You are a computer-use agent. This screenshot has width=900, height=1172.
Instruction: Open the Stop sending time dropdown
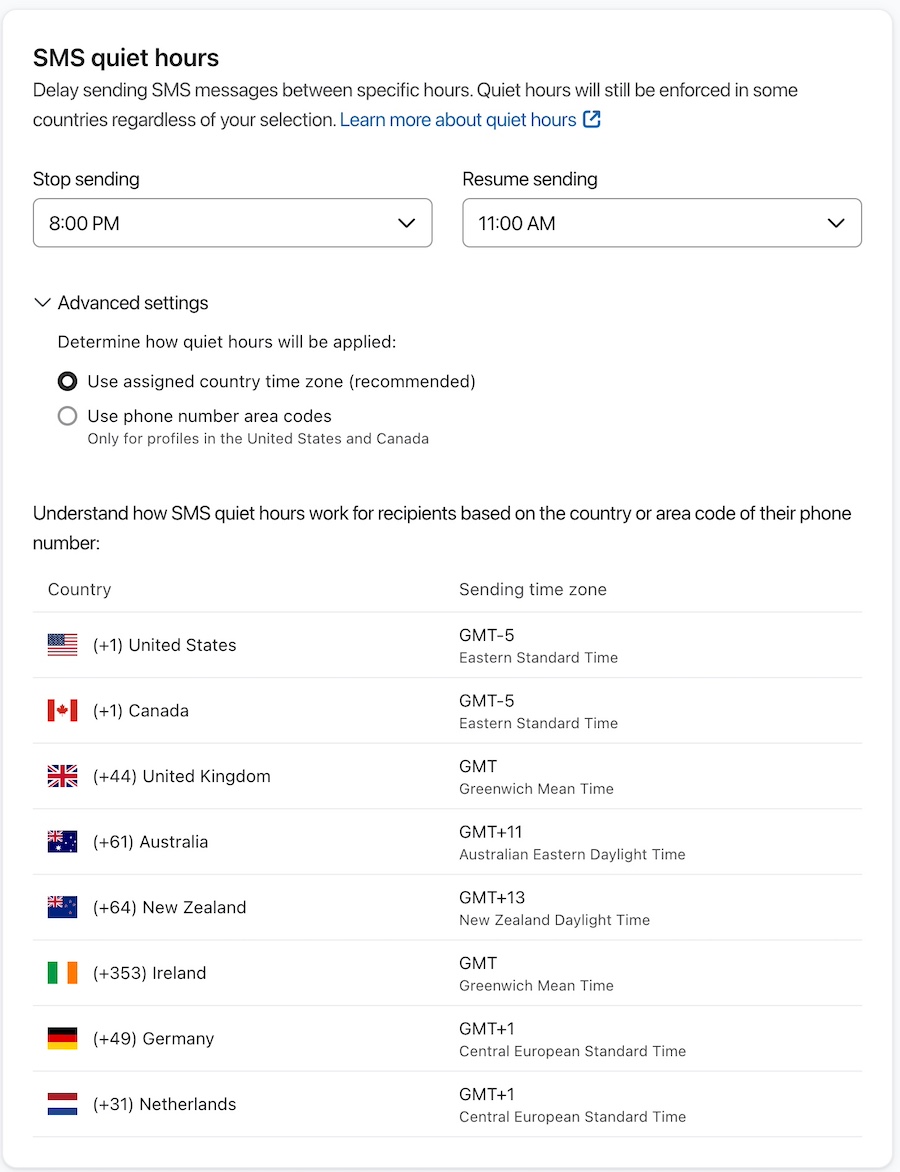pyautogui.click(x=407, y=223)
